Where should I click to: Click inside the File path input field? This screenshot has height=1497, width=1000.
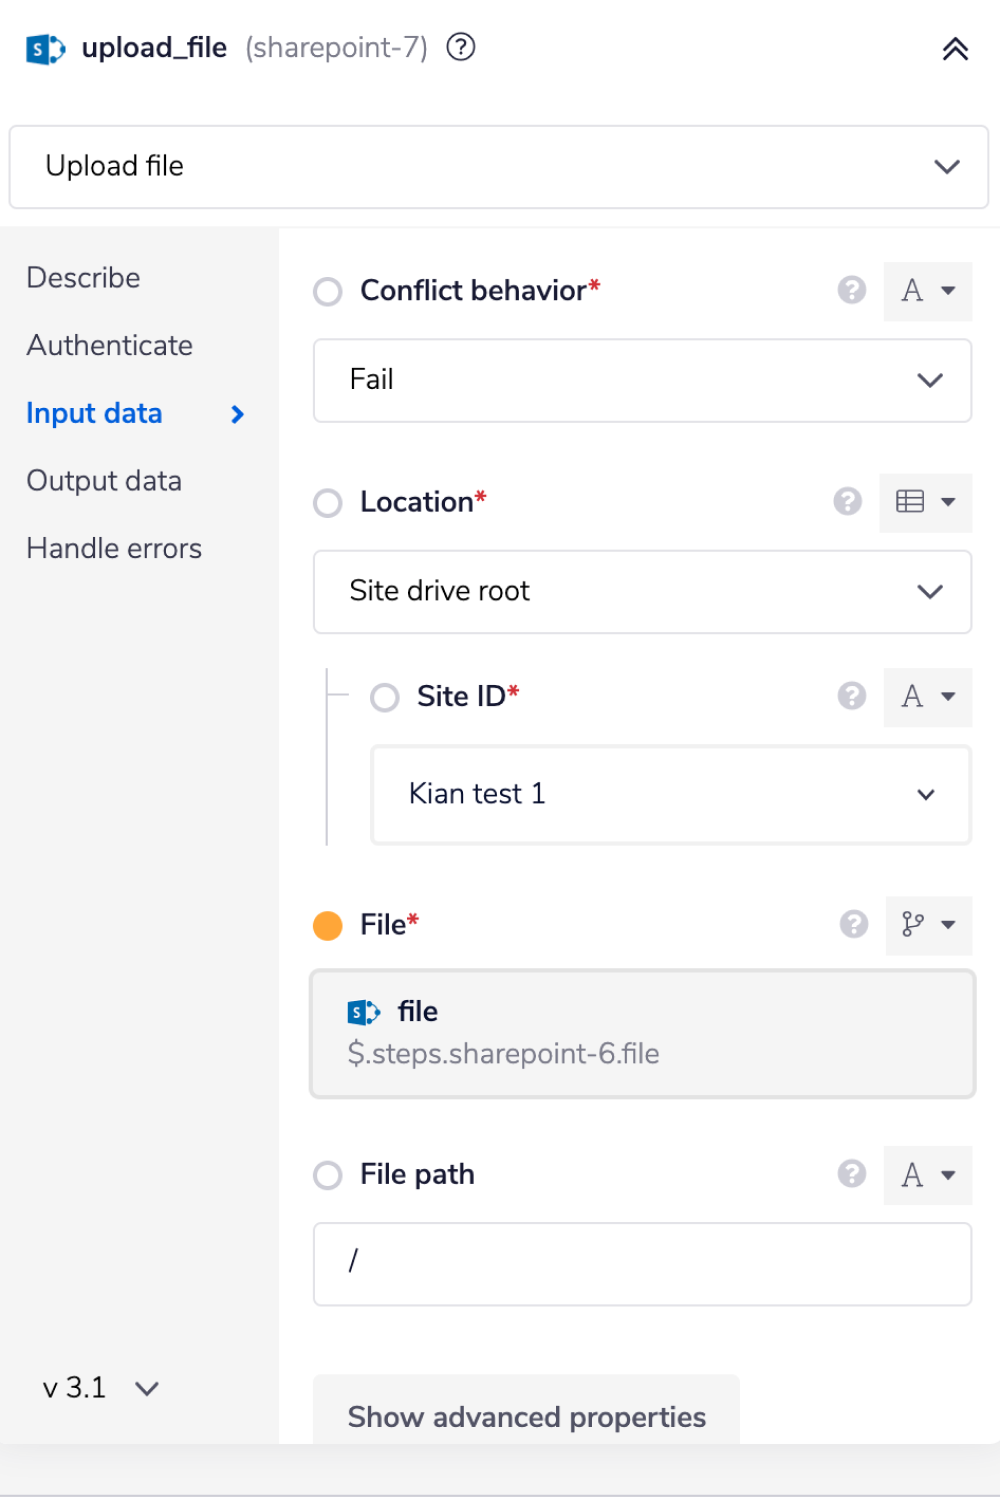click(x=642, y=1264)
